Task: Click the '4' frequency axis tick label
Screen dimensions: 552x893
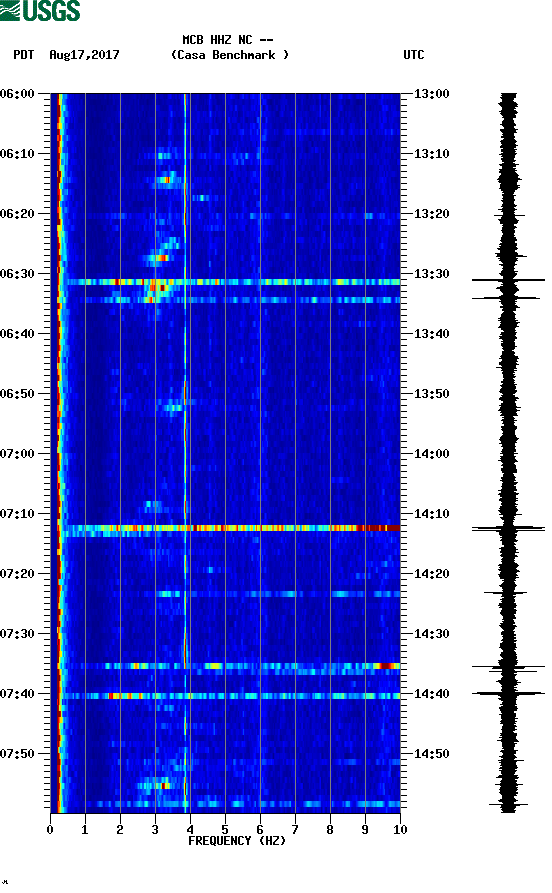Action: 190,830
